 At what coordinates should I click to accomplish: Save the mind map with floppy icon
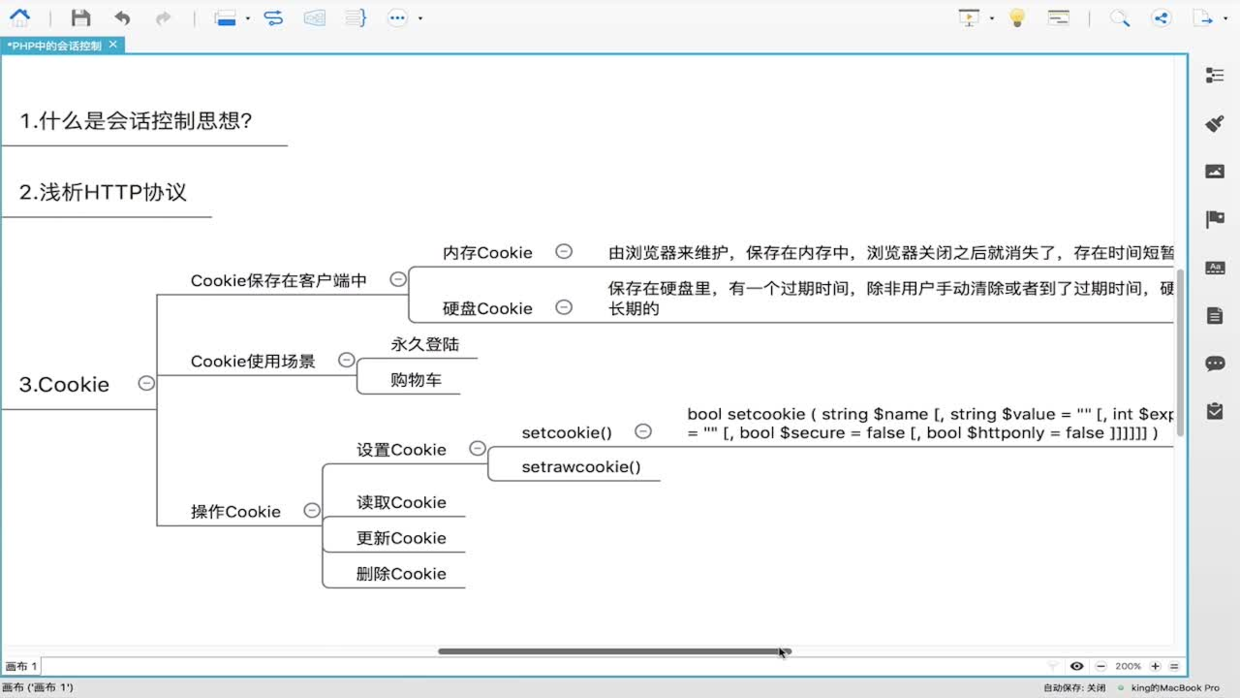coord(81,18)
